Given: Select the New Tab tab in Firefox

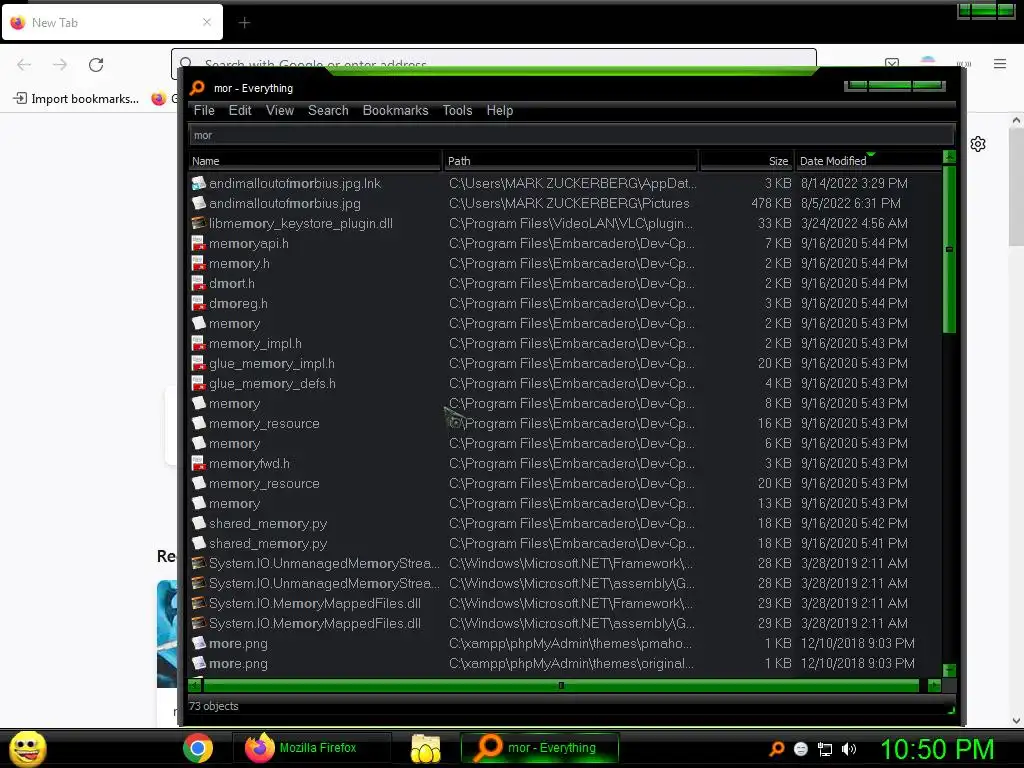Looking at the screenshot, I should pos(112,23).
